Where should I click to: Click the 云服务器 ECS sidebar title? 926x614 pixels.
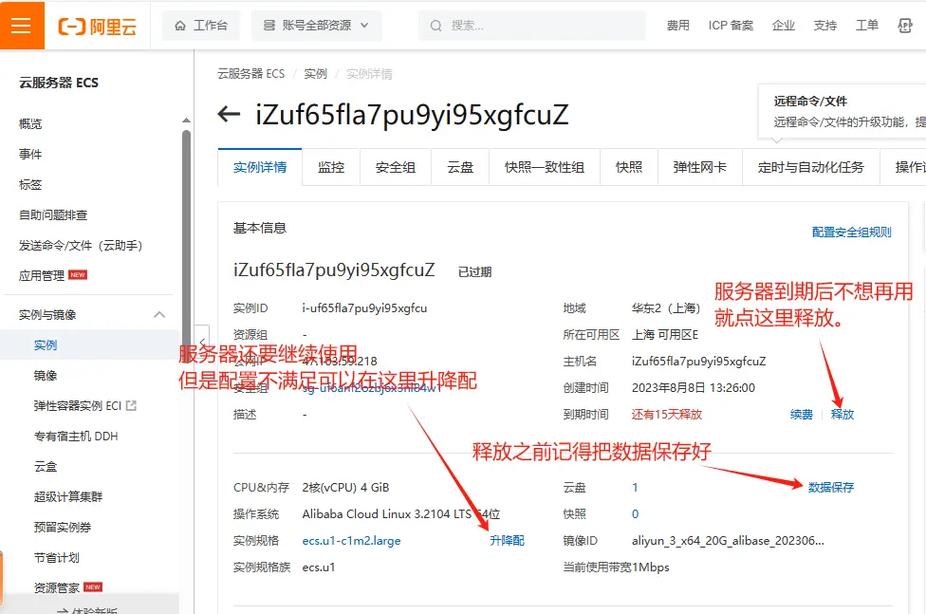pyautogui.click(x=58, y=83)
